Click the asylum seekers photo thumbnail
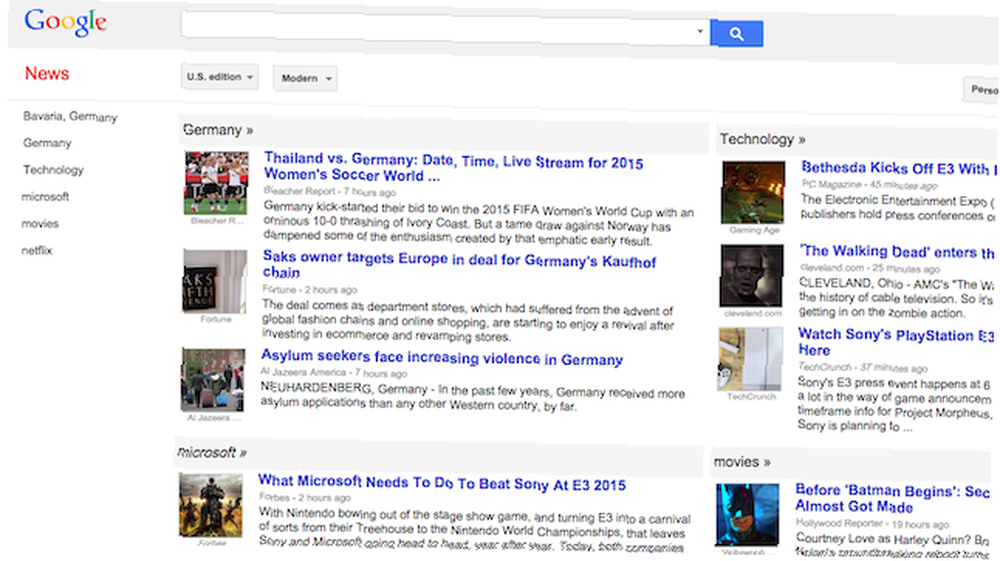The width and height of the screenshot is (1000, 561). tap(213, 379)
